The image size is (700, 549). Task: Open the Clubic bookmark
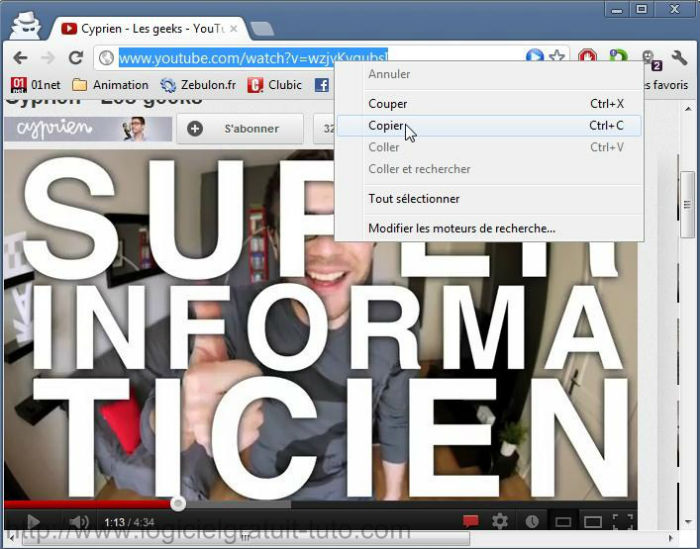(275, 84)
